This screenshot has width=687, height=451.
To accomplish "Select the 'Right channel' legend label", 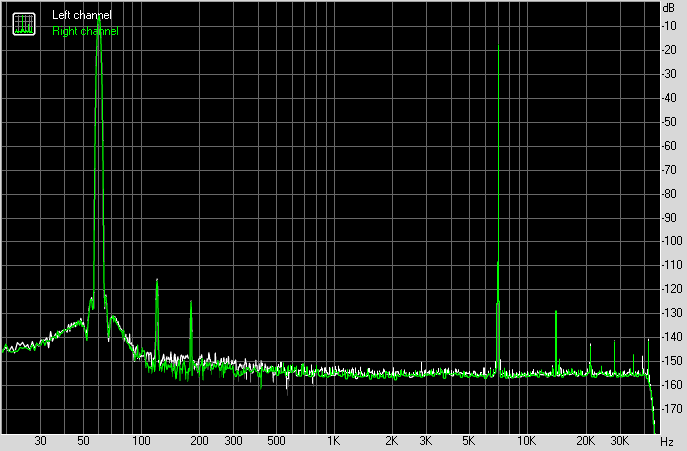I will (x=85, y=31).
